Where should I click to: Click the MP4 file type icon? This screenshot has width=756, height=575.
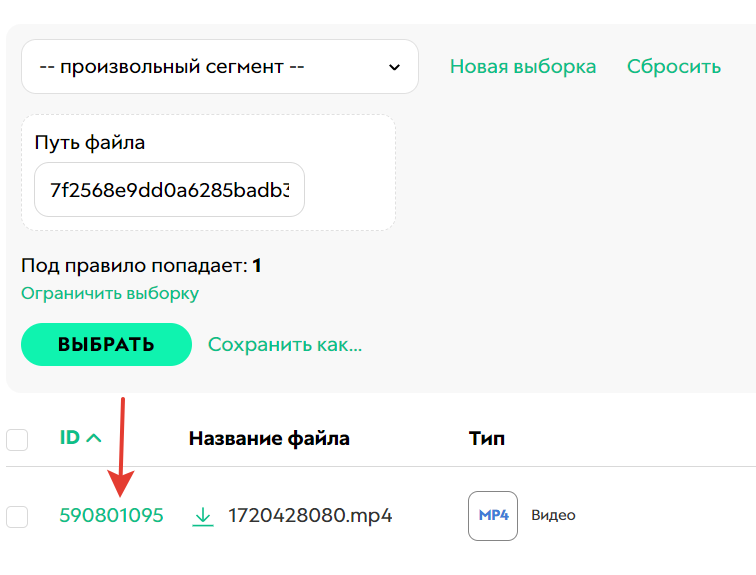click(x=493, y=516)
